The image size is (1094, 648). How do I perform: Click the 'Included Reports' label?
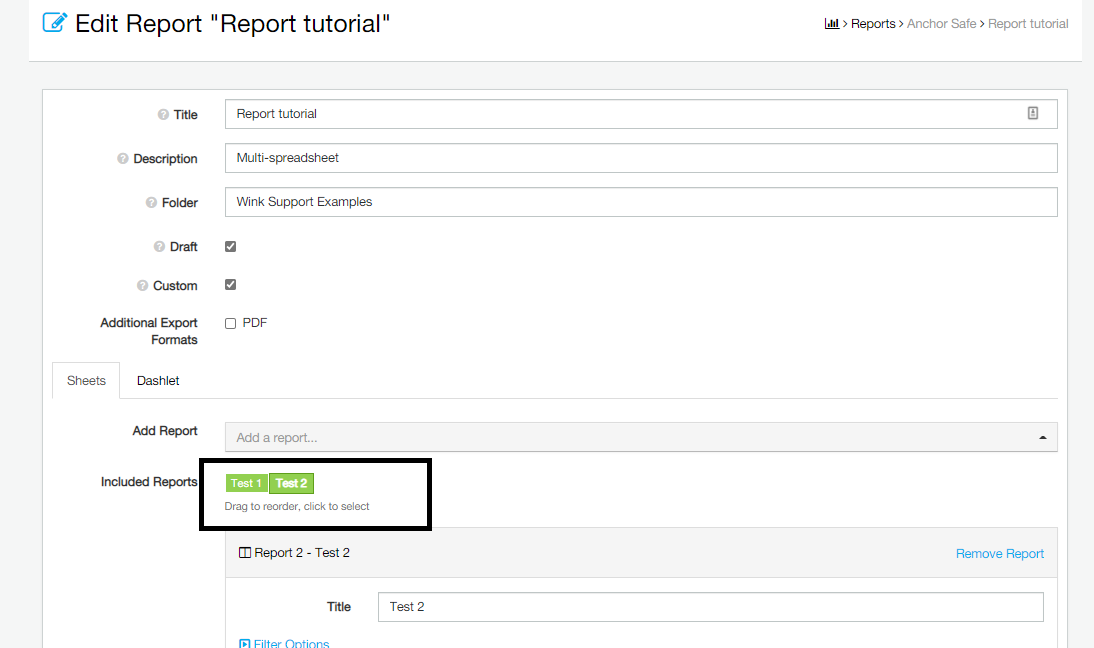tap(149, 482)
